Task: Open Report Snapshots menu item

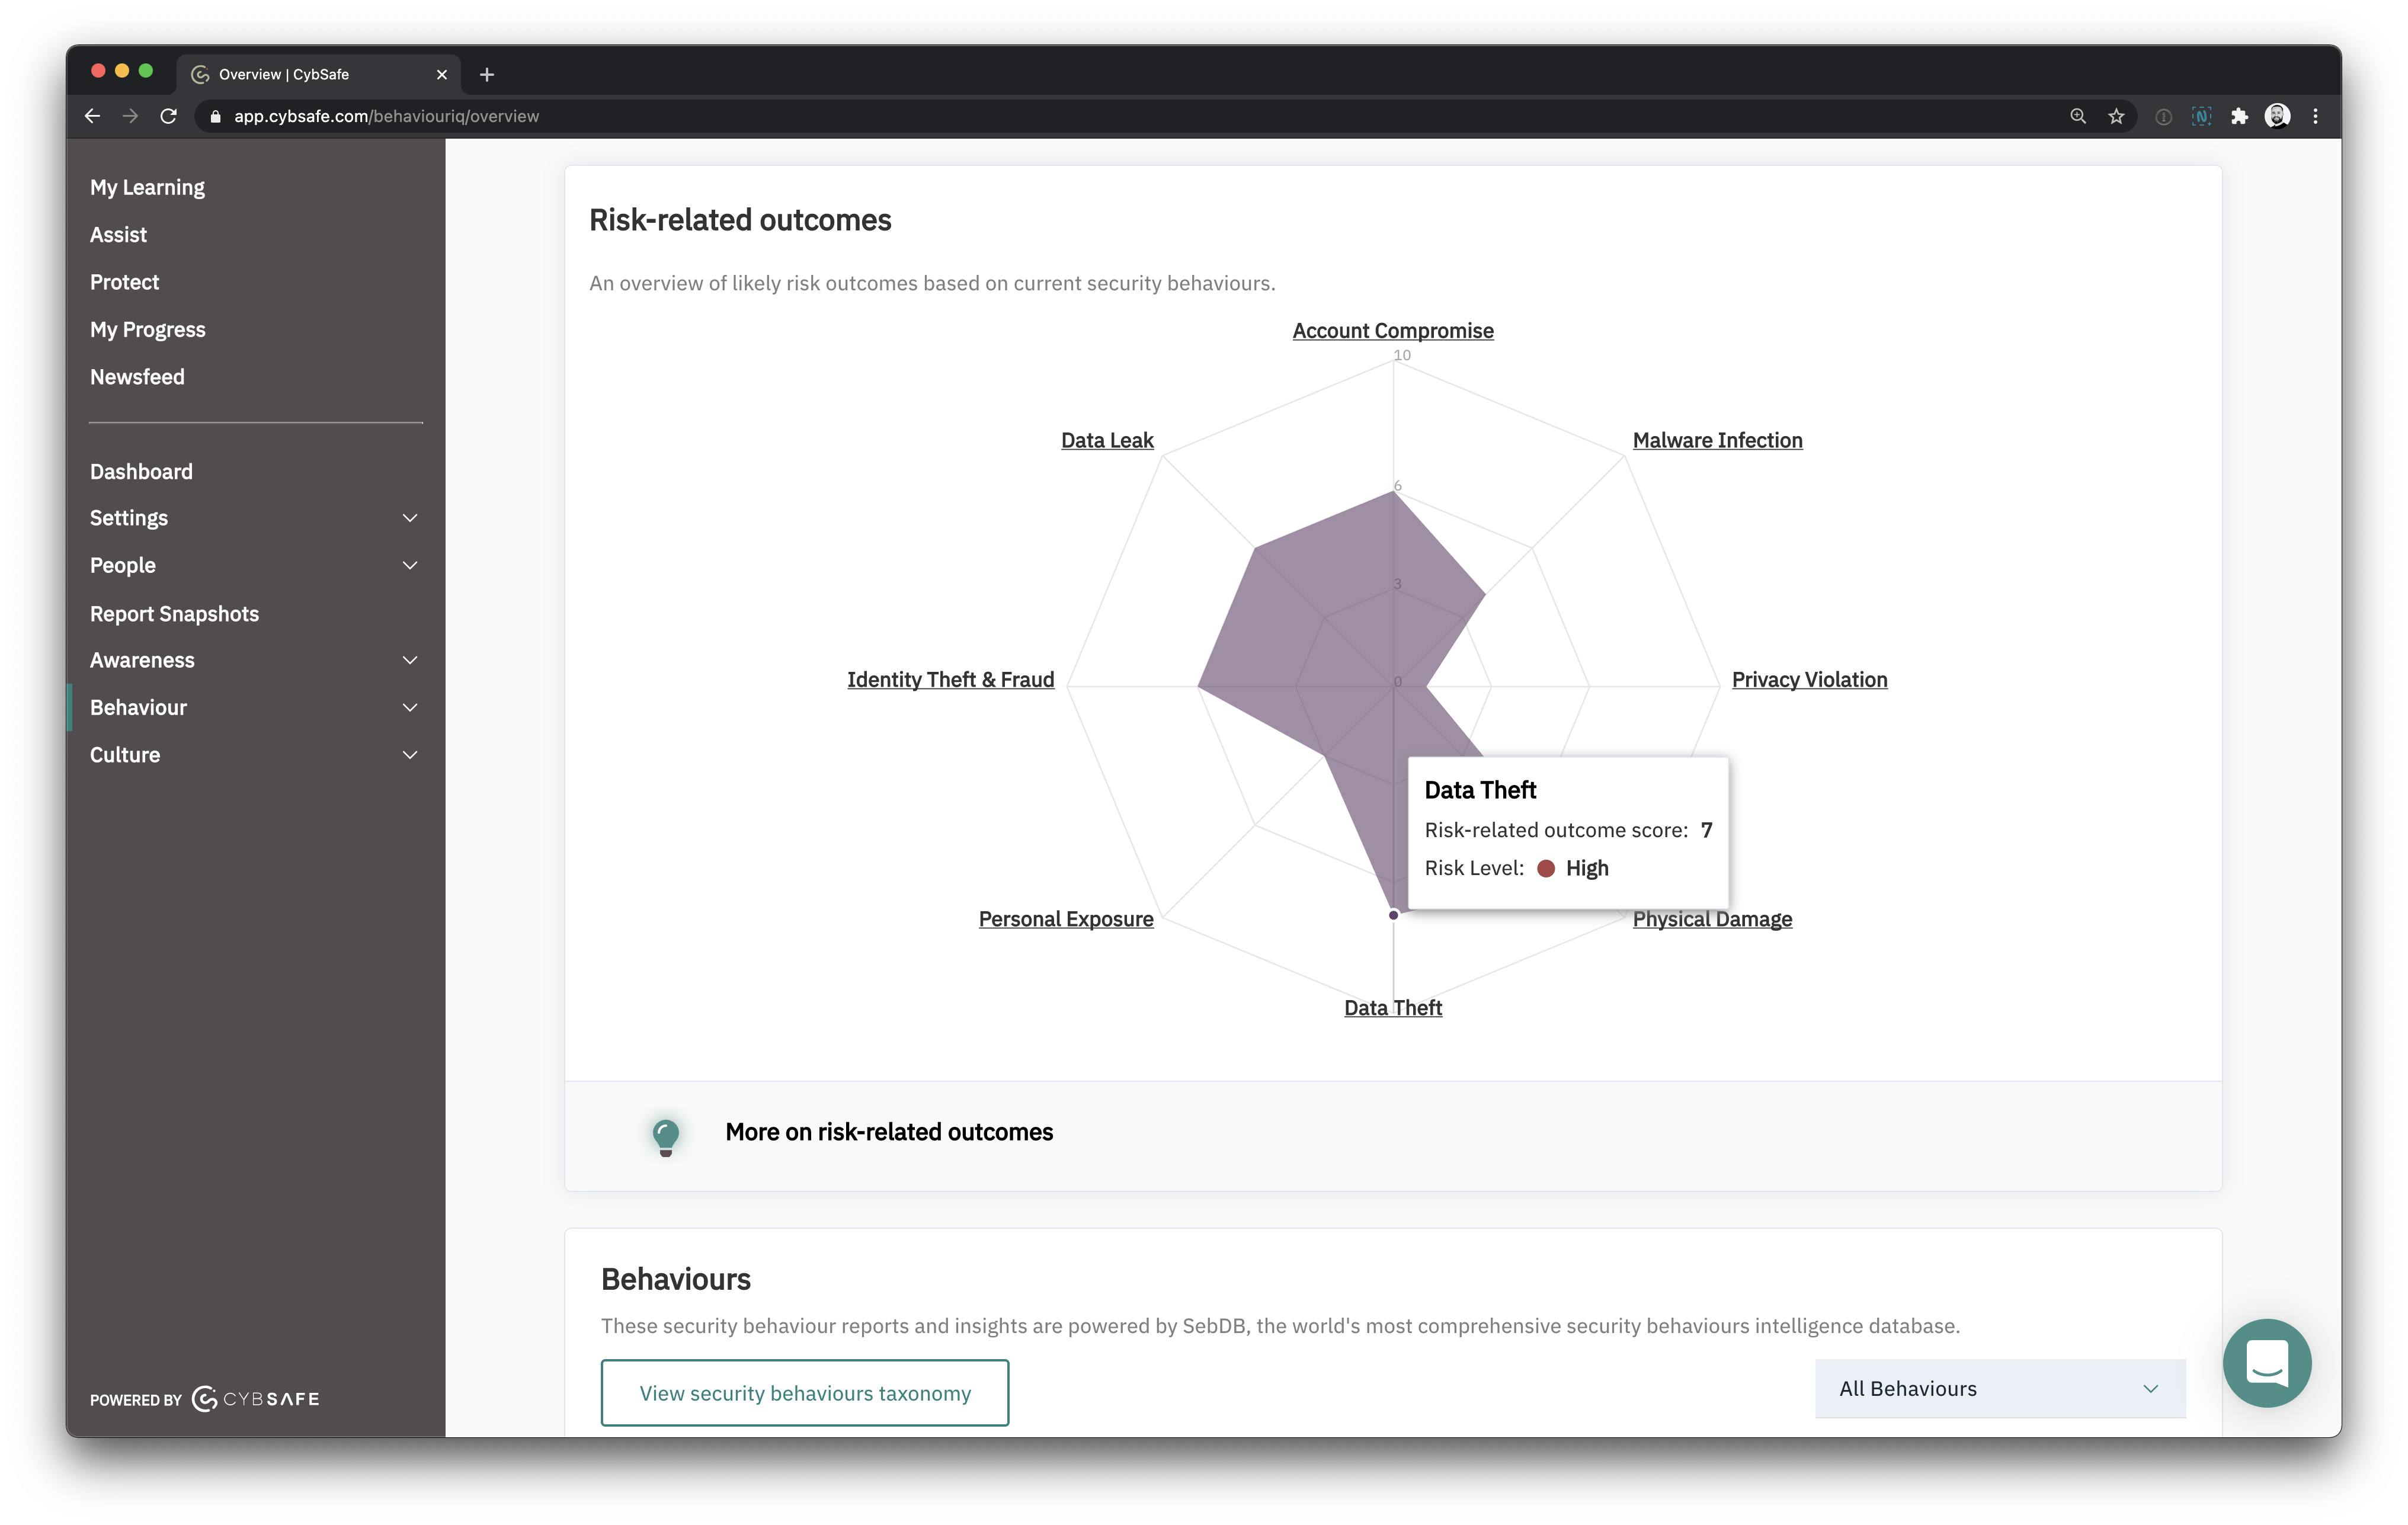Action: coord(174,613)
